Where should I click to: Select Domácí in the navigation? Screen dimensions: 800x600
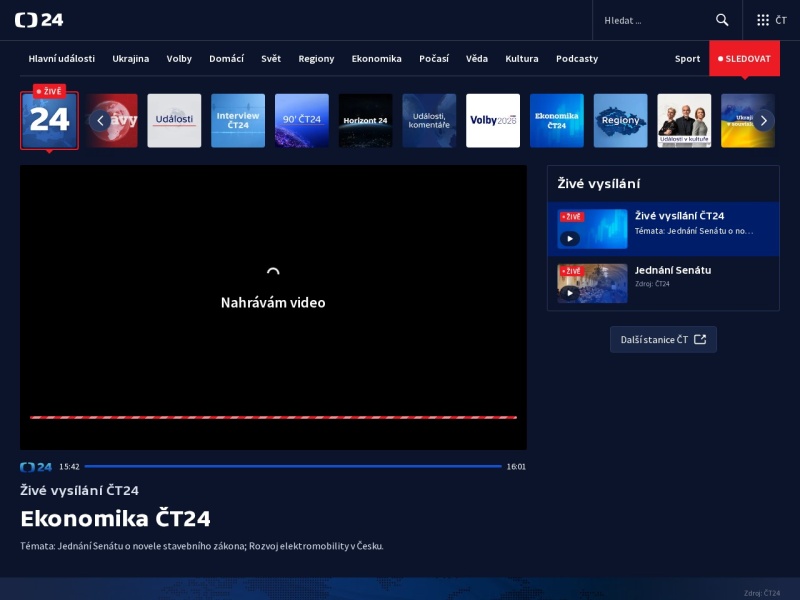(227, 59)
